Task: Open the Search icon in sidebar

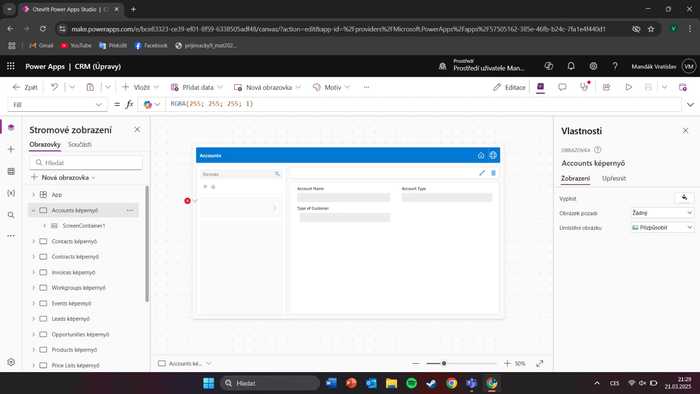Action: point(11,215)
